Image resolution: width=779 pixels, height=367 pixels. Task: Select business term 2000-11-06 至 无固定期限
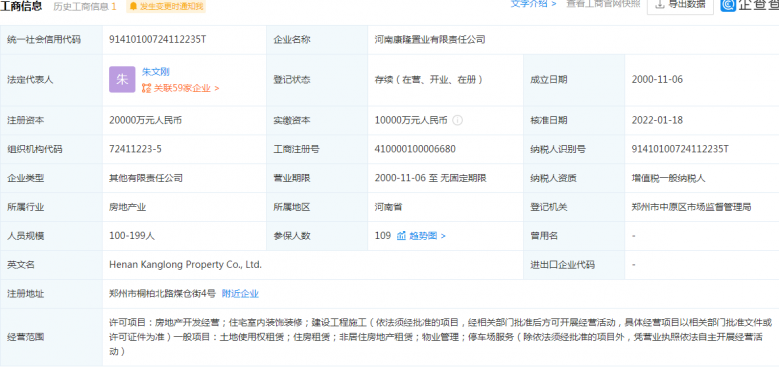pyautogui.click(x=430, y=178)
